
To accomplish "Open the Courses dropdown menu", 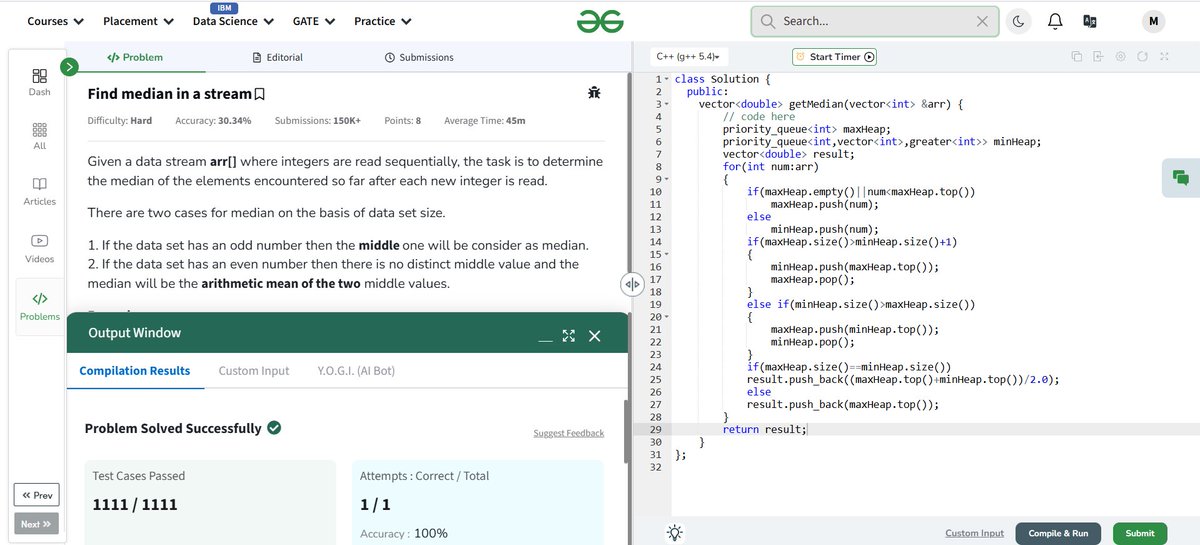I will click(x=56, y=21).
